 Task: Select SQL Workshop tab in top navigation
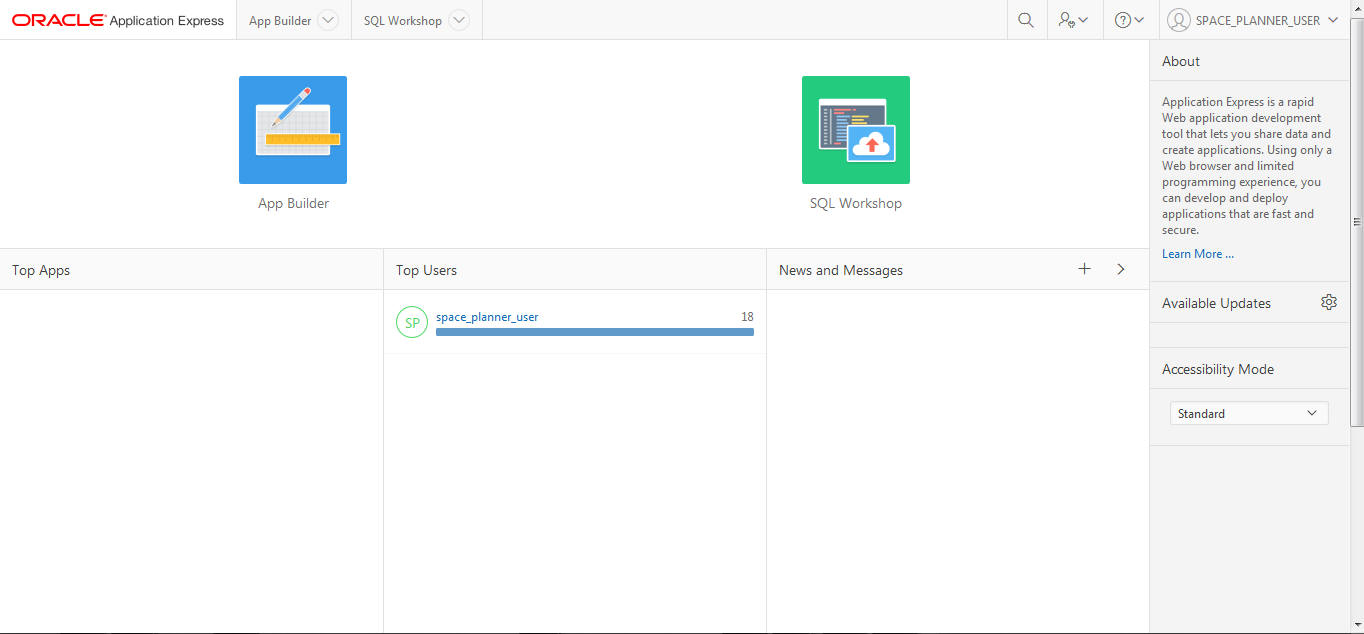(x=403, y=20)
